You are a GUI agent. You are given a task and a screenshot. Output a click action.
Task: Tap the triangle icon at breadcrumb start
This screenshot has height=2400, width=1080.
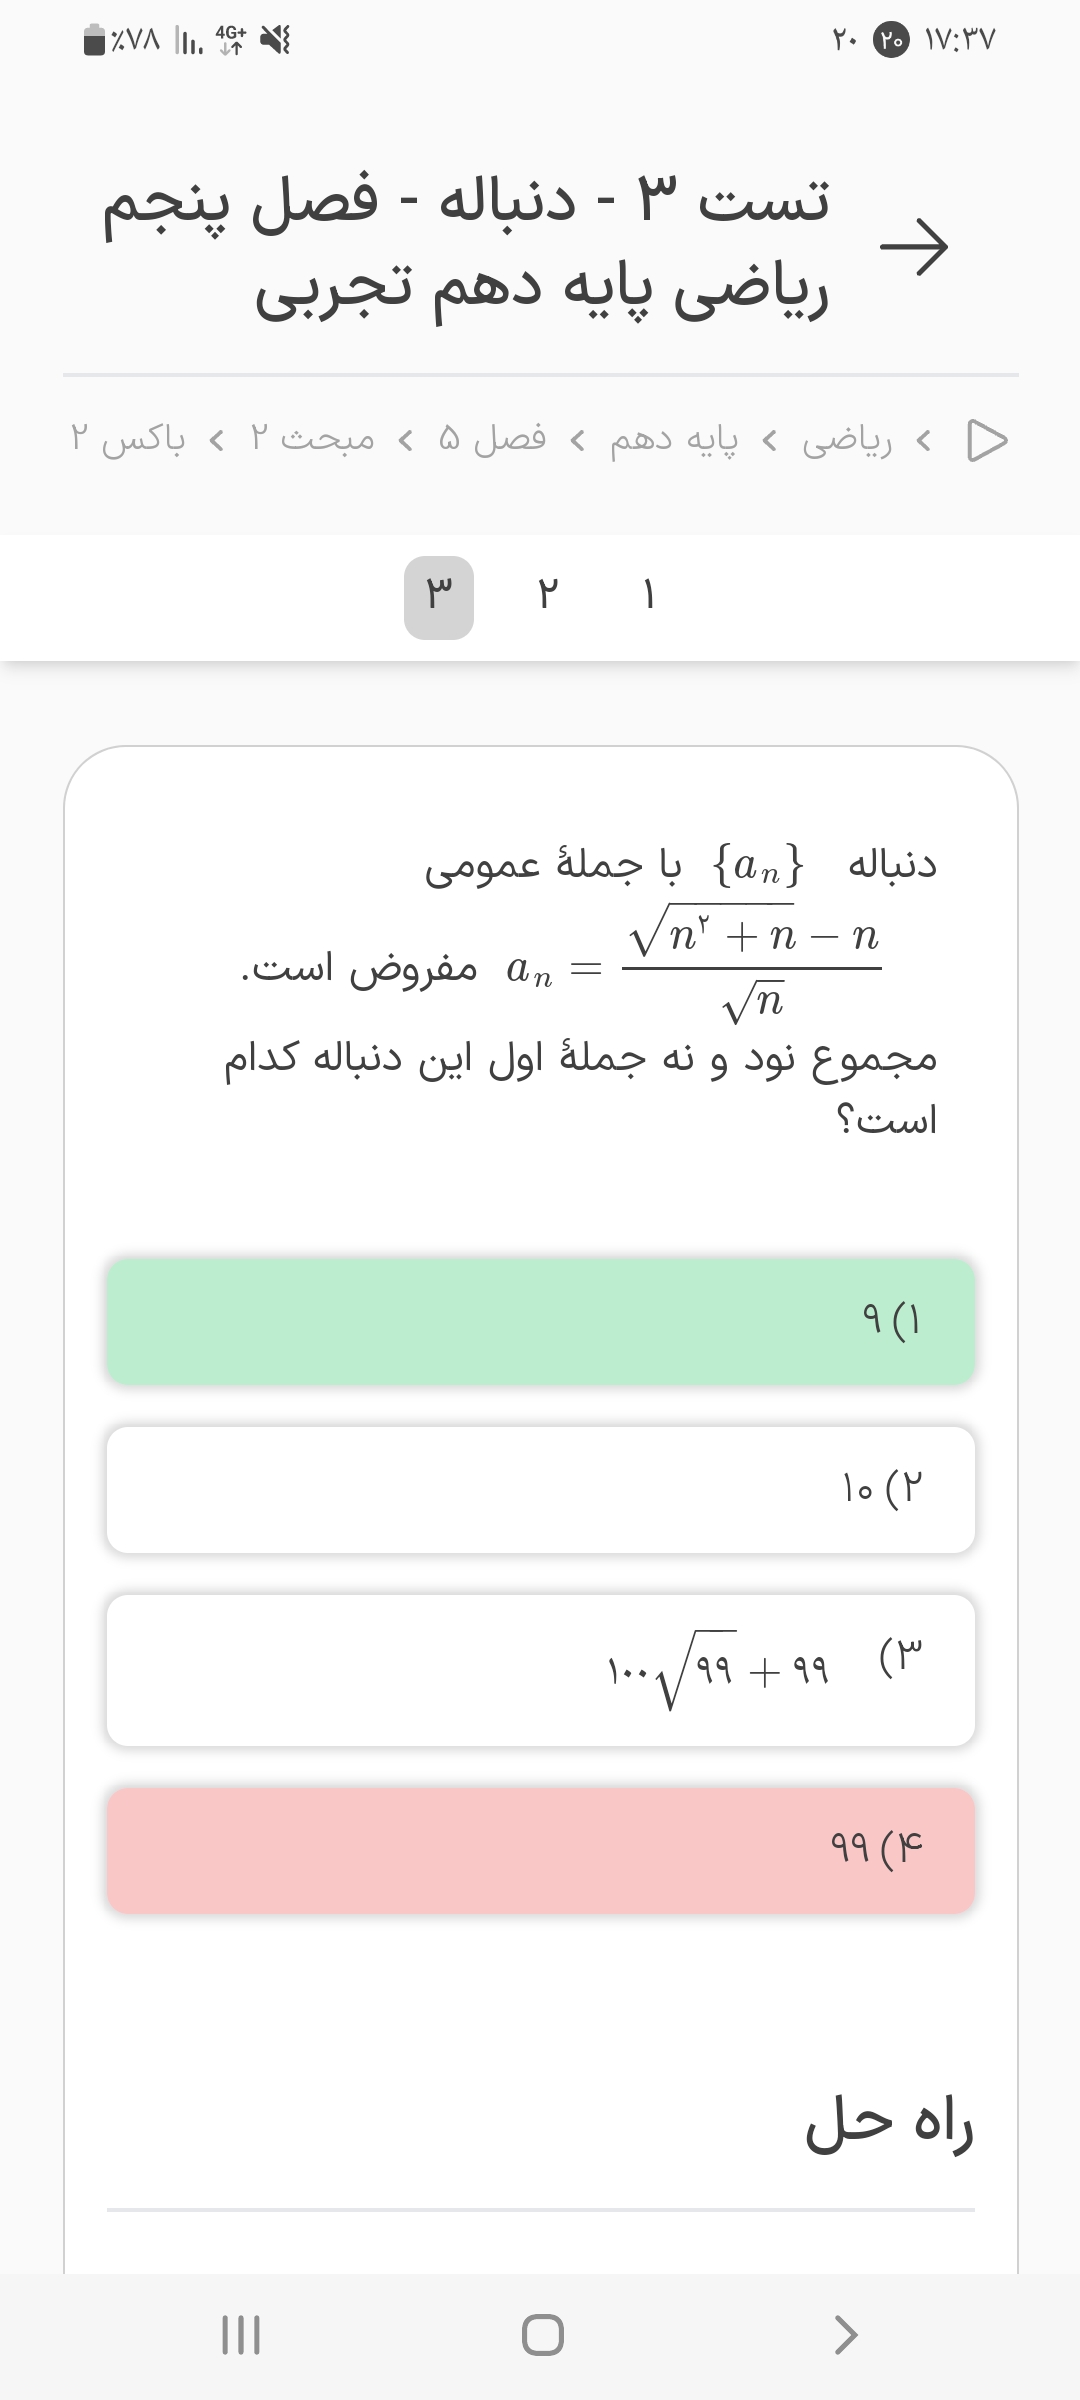pyautogui.click(x=986, y=440)
